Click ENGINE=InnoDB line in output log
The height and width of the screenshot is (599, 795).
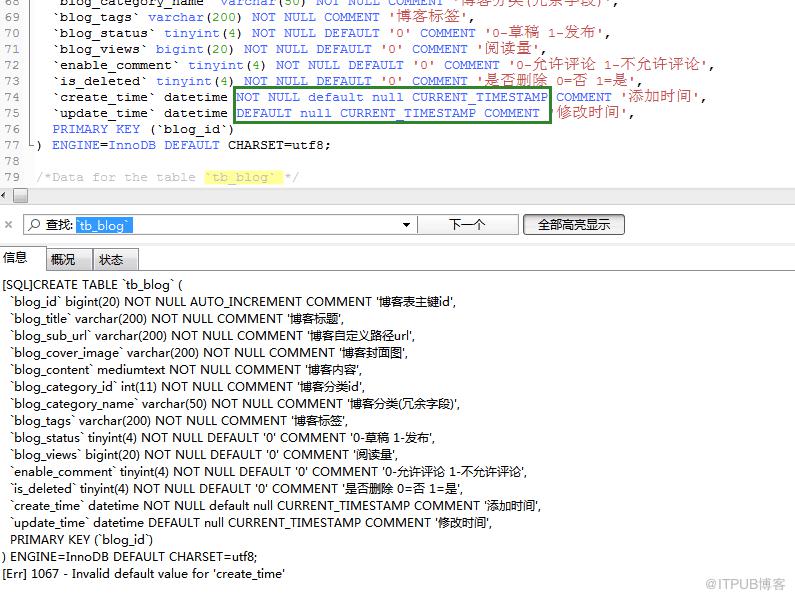click(130, 557)
